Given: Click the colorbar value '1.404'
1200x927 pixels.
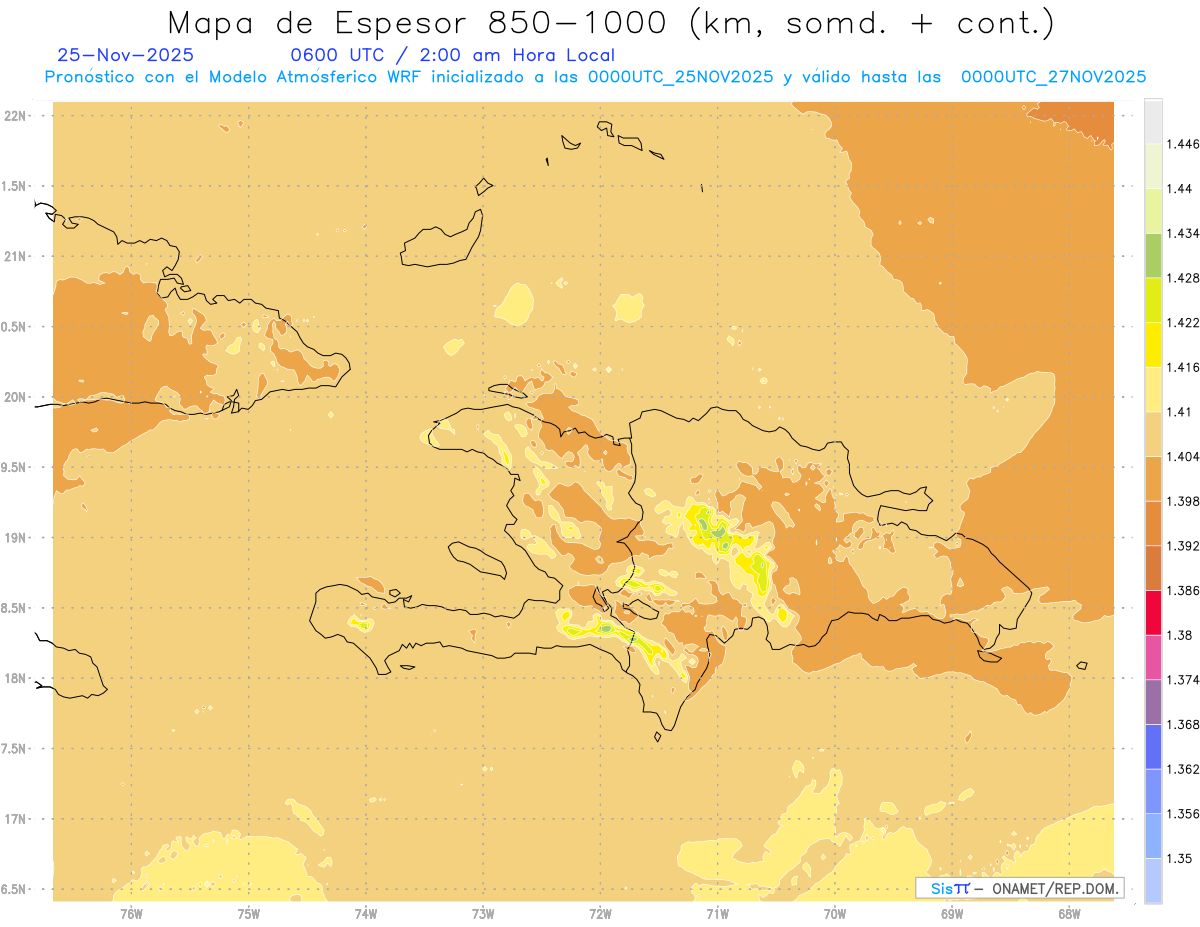Looking at the screenshot, I should point(1182,457).
